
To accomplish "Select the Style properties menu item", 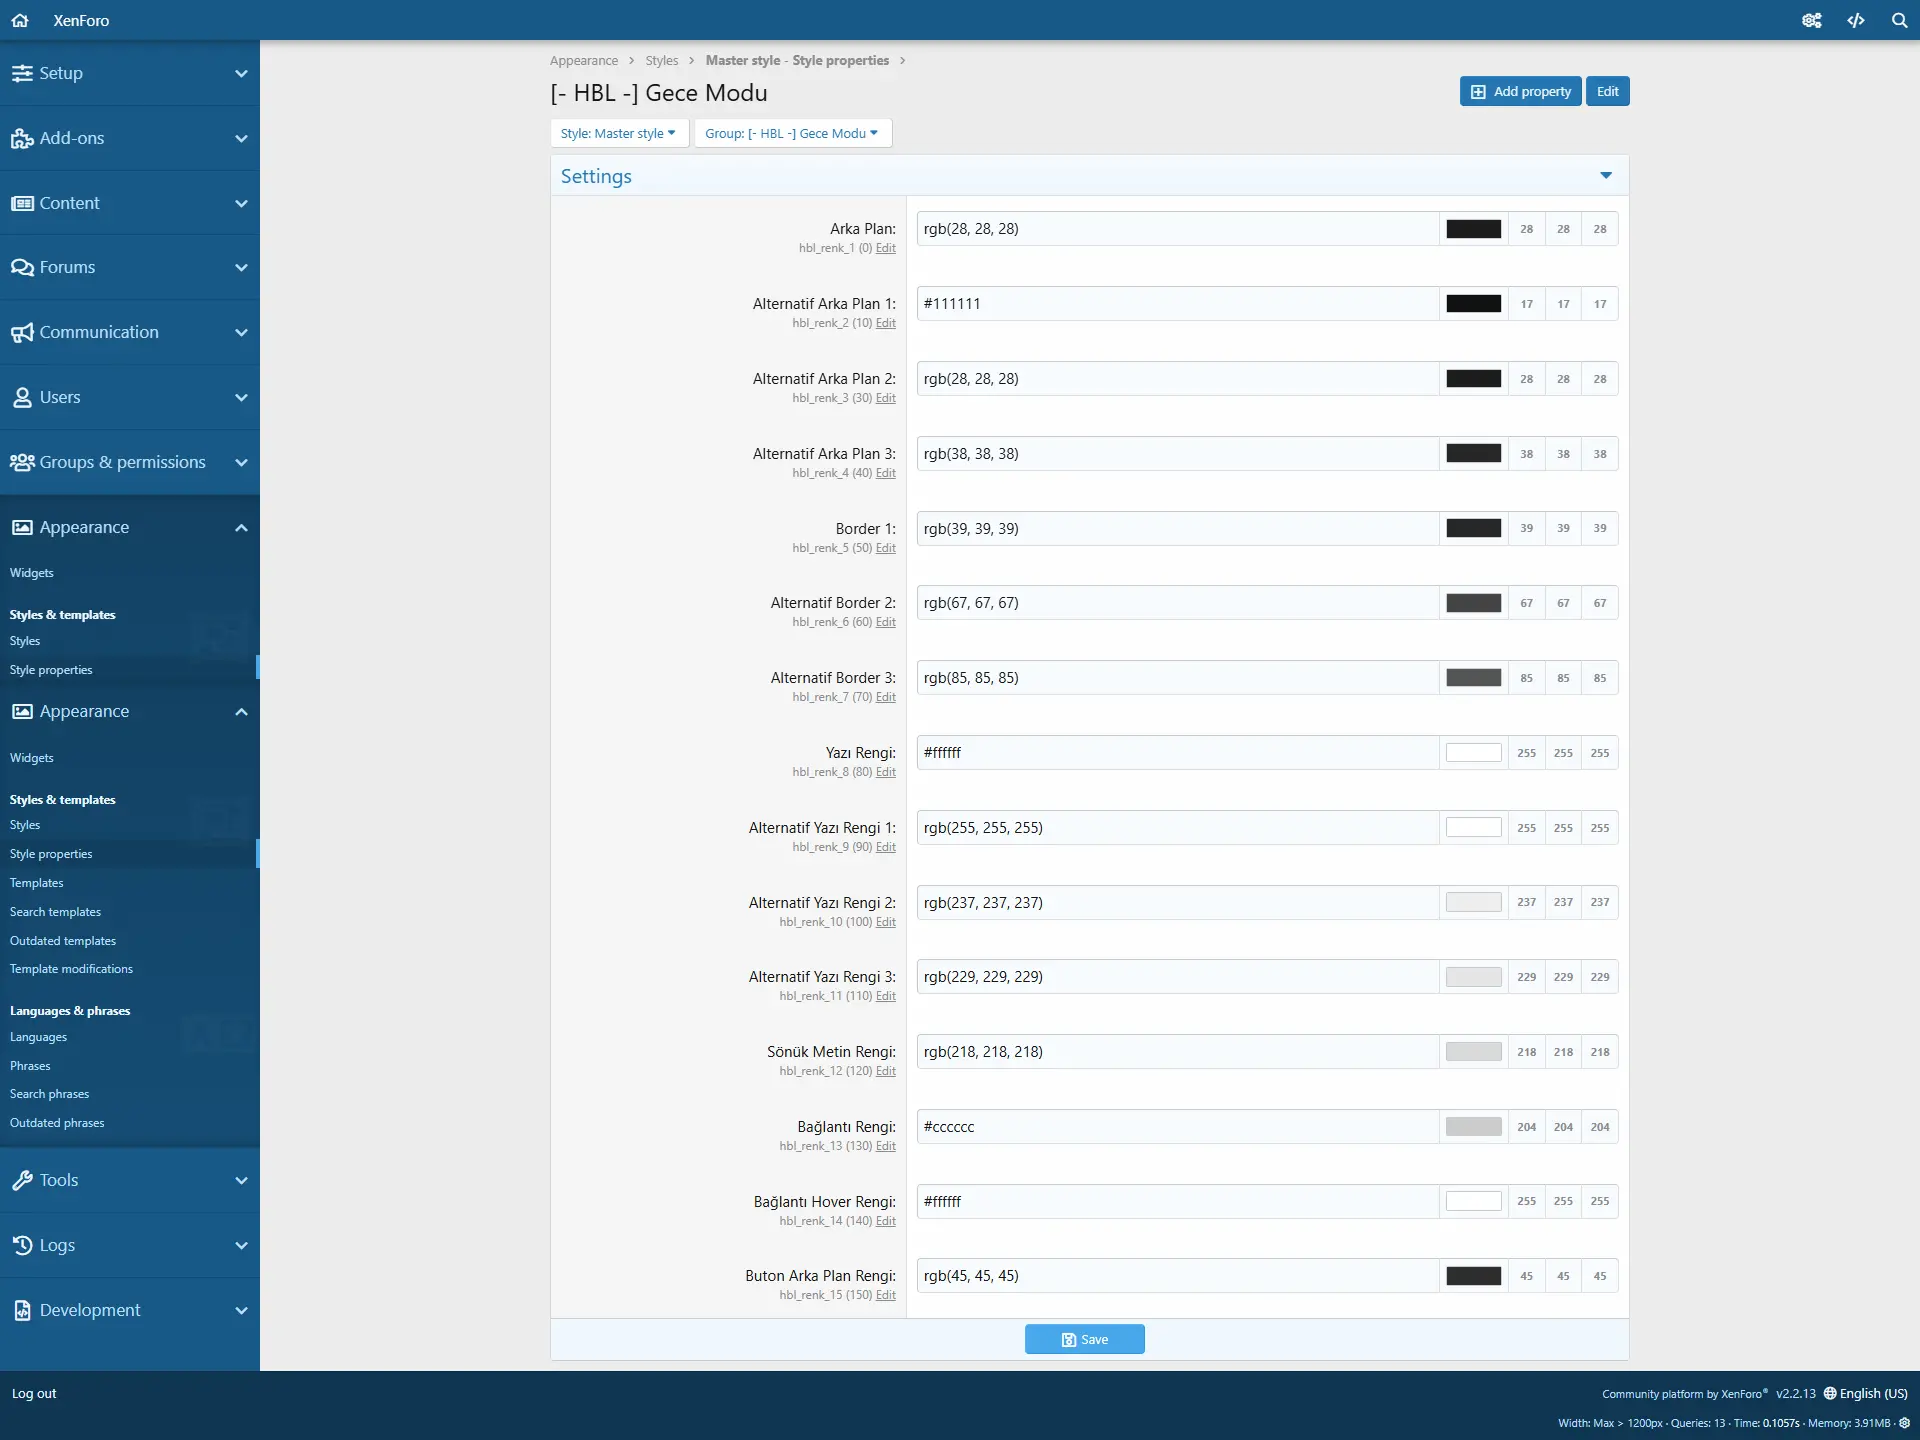I will coord(50,853).
